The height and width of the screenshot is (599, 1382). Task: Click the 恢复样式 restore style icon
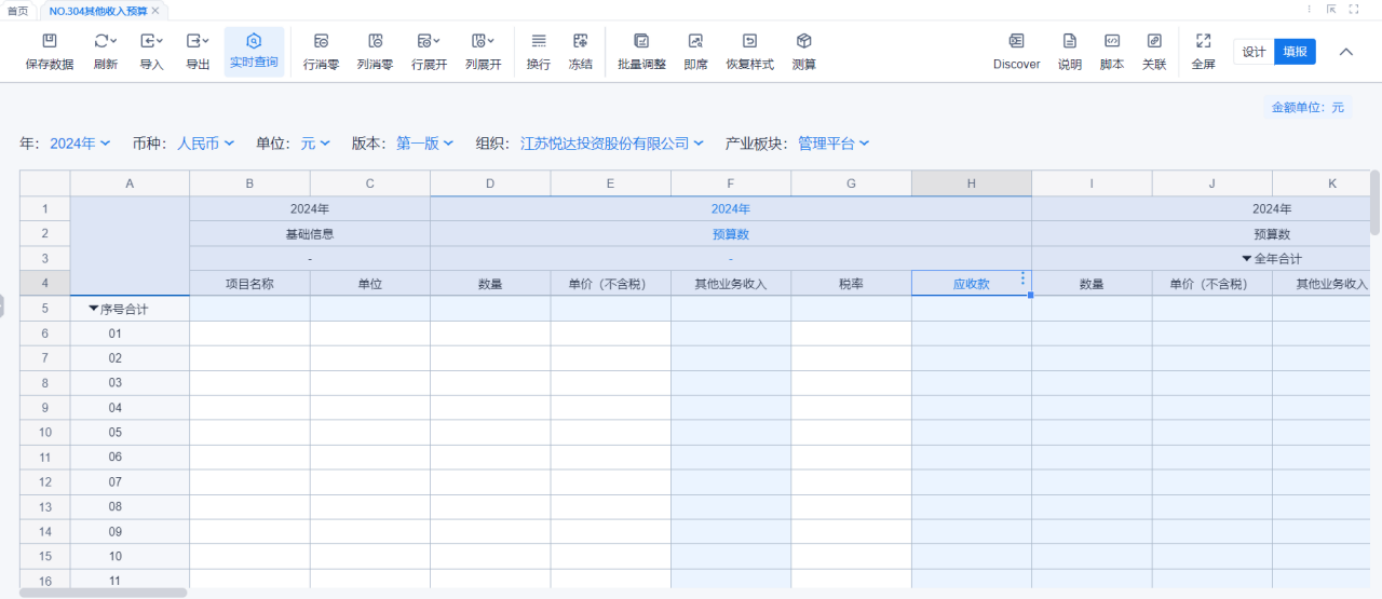(749, 42)
